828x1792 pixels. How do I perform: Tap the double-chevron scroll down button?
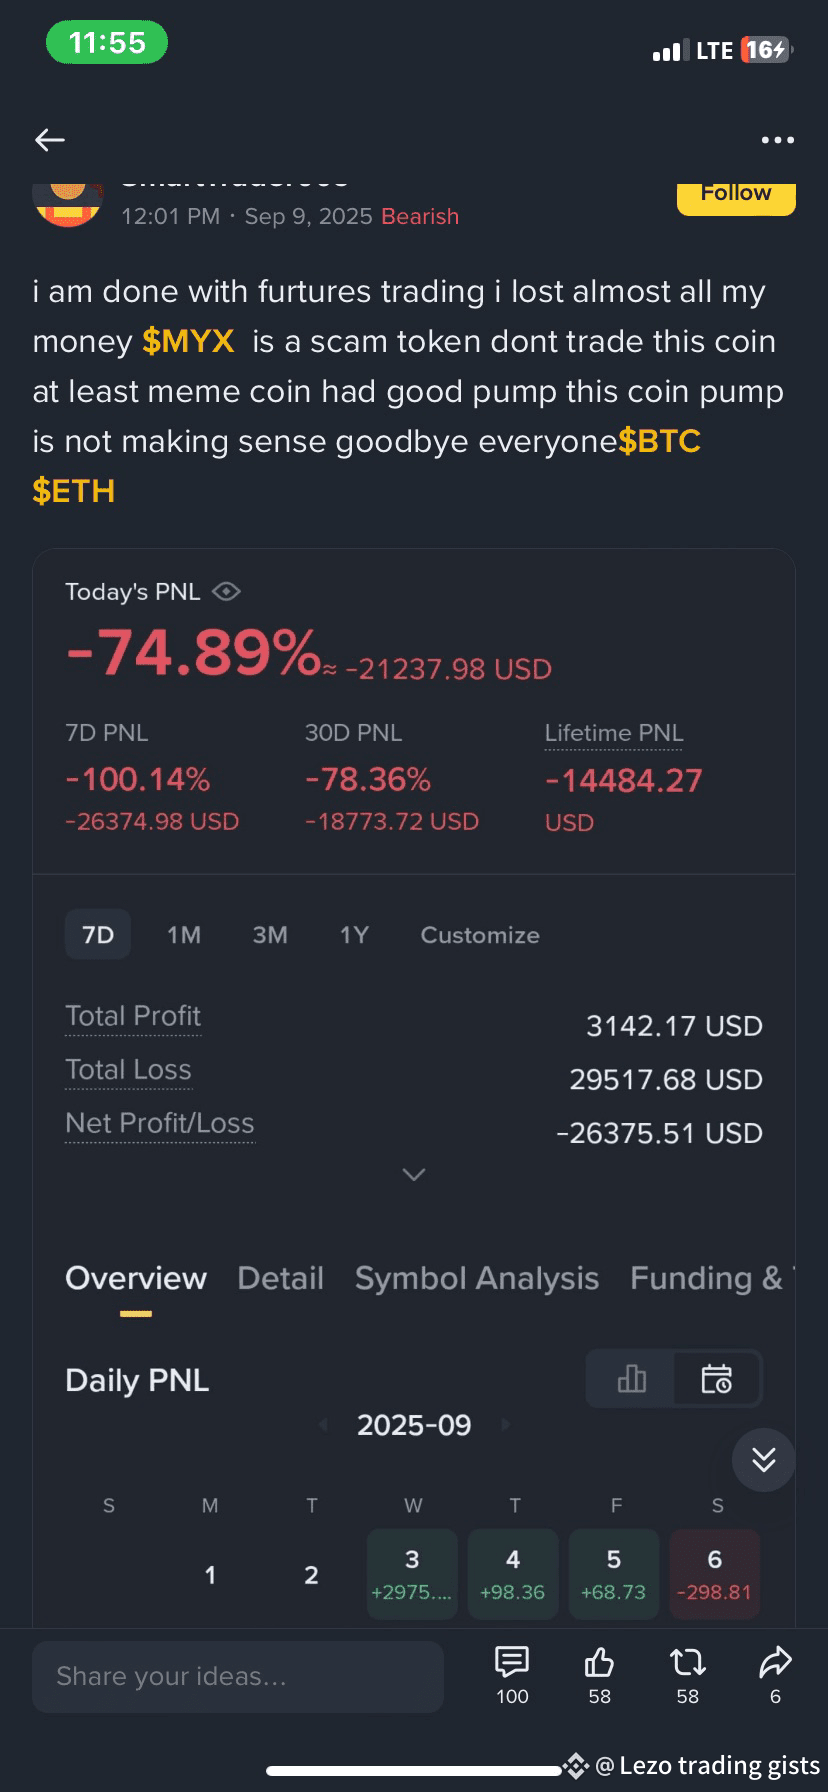(x=764, y=1460)
